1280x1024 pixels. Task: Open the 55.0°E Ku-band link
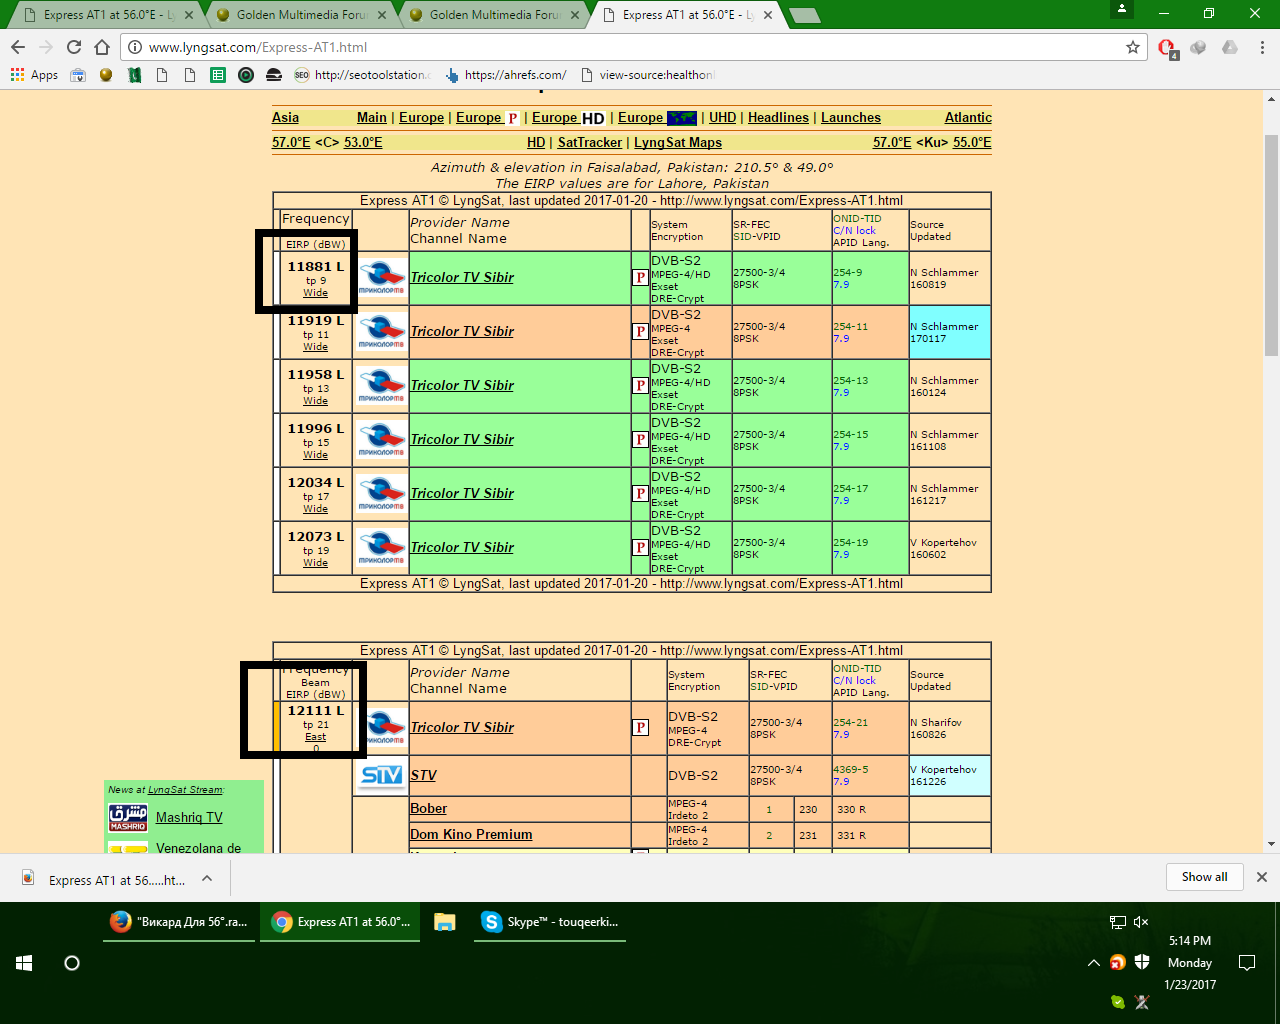[x=972, y=143]
